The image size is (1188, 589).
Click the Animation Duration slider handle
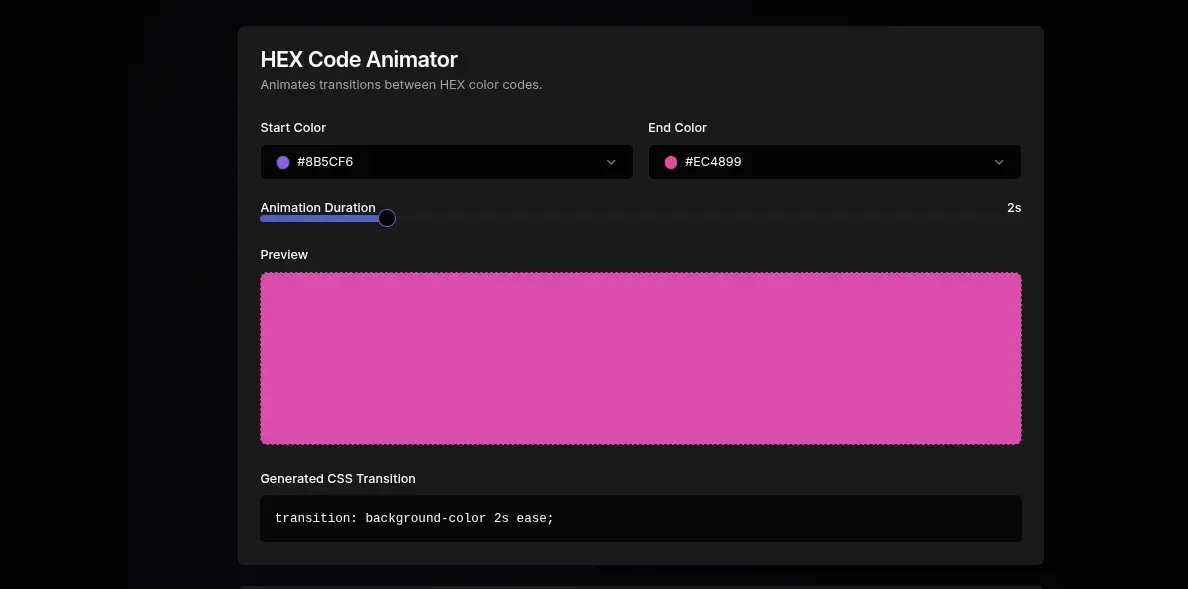pos(387,217)
